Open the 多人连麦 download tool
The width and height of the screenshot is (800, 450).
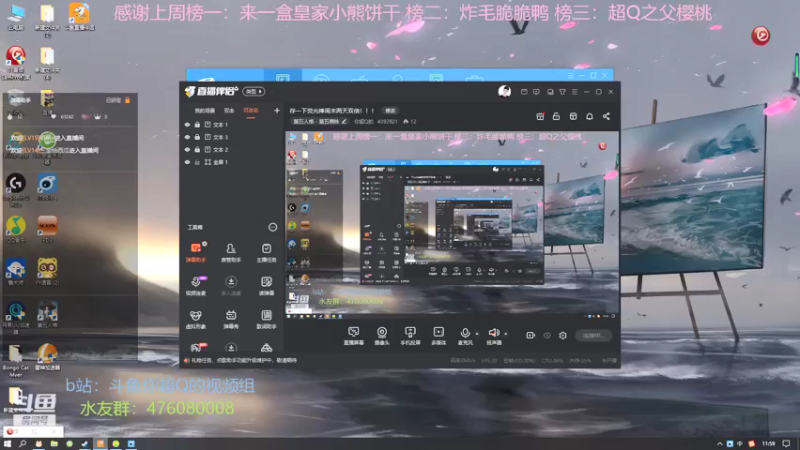tap(231, 286)
